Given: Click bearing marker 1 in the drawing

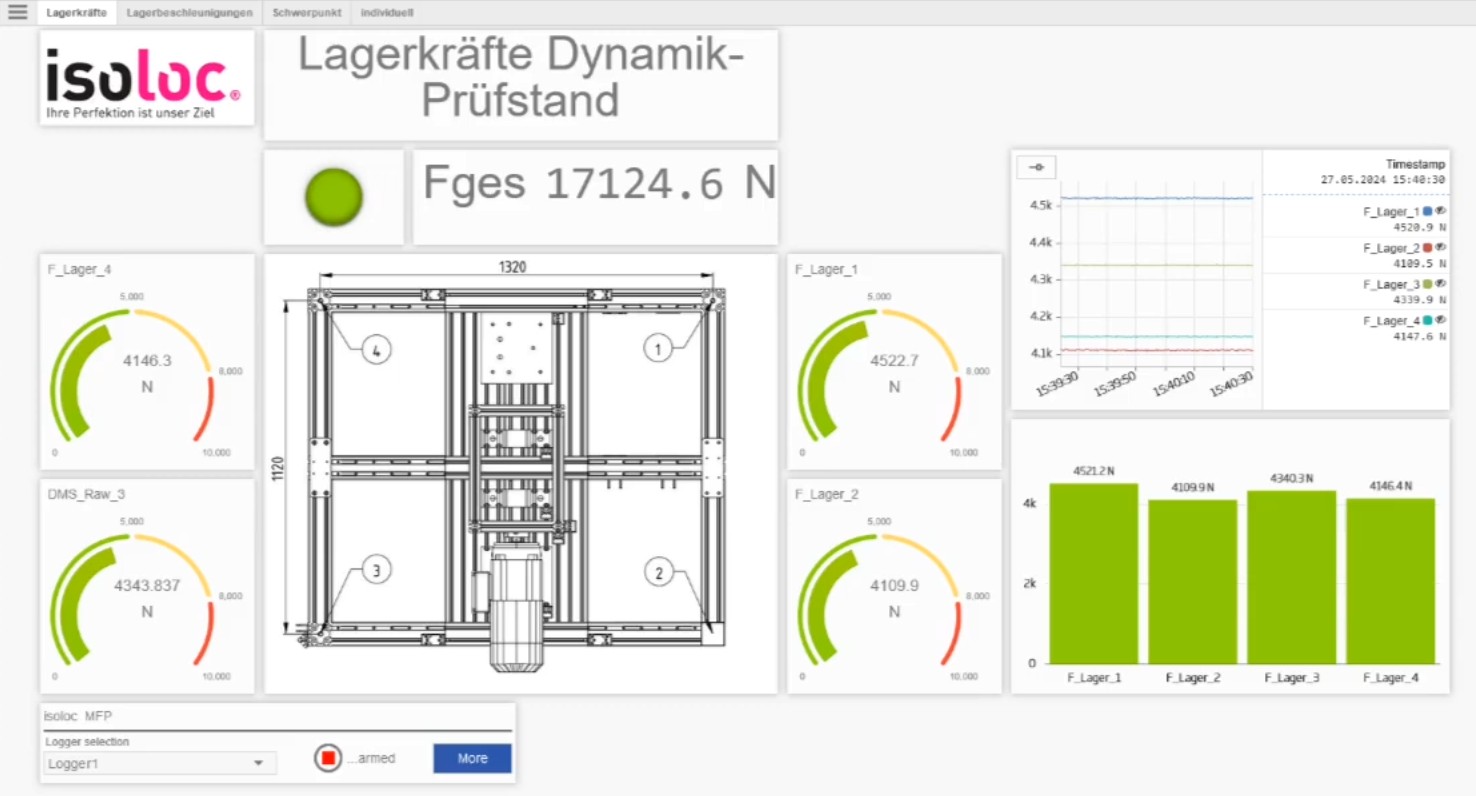Looking at the screenshot, I should tap(657, 349).
